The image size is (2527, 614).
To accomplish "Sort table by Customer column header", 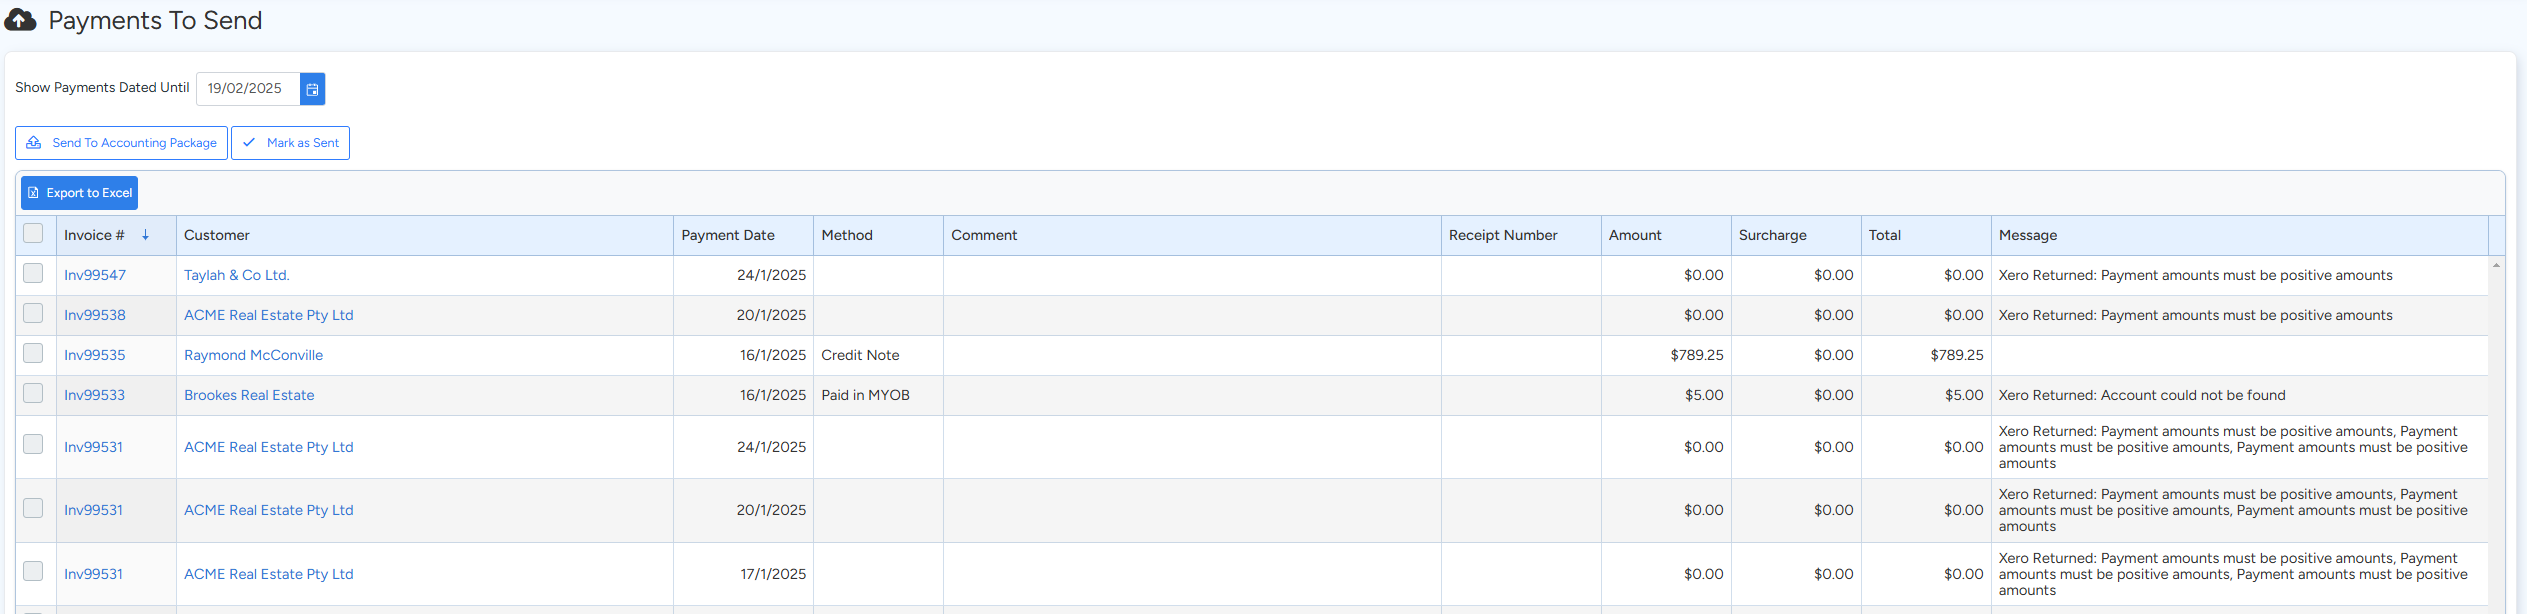I will click(217, 235).
